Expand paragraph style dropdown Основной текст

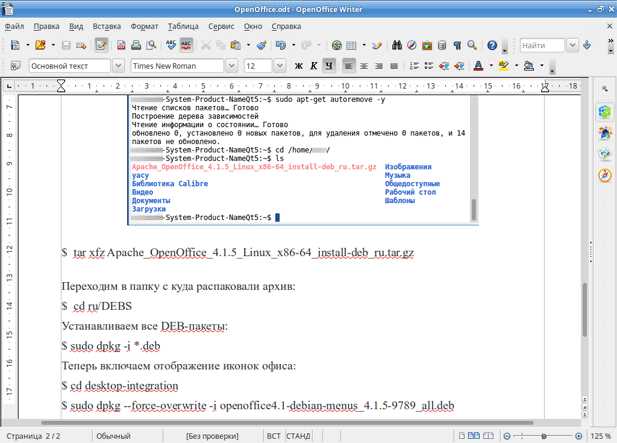tap(118, 66)
